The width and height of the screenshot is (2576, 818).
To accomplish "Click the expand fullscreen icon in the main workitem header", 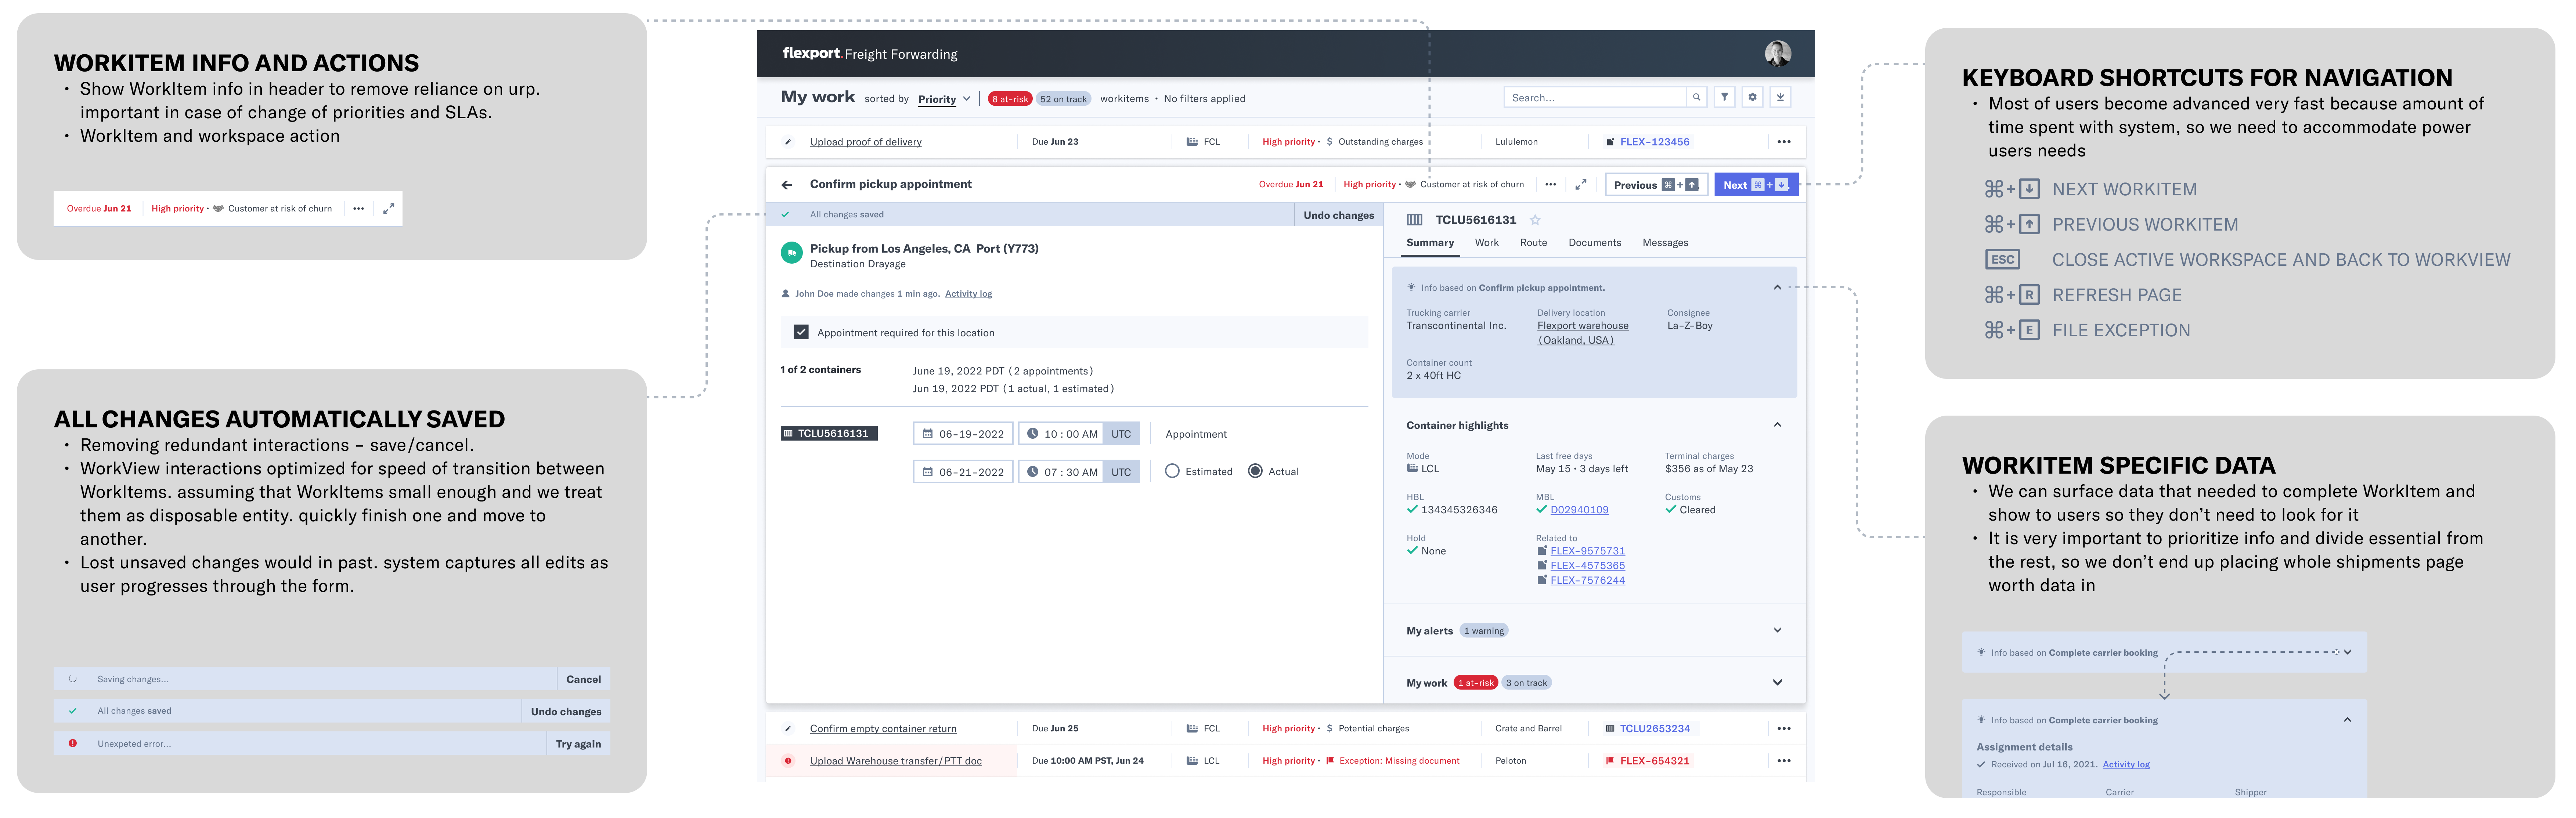I will point(1581,184).
